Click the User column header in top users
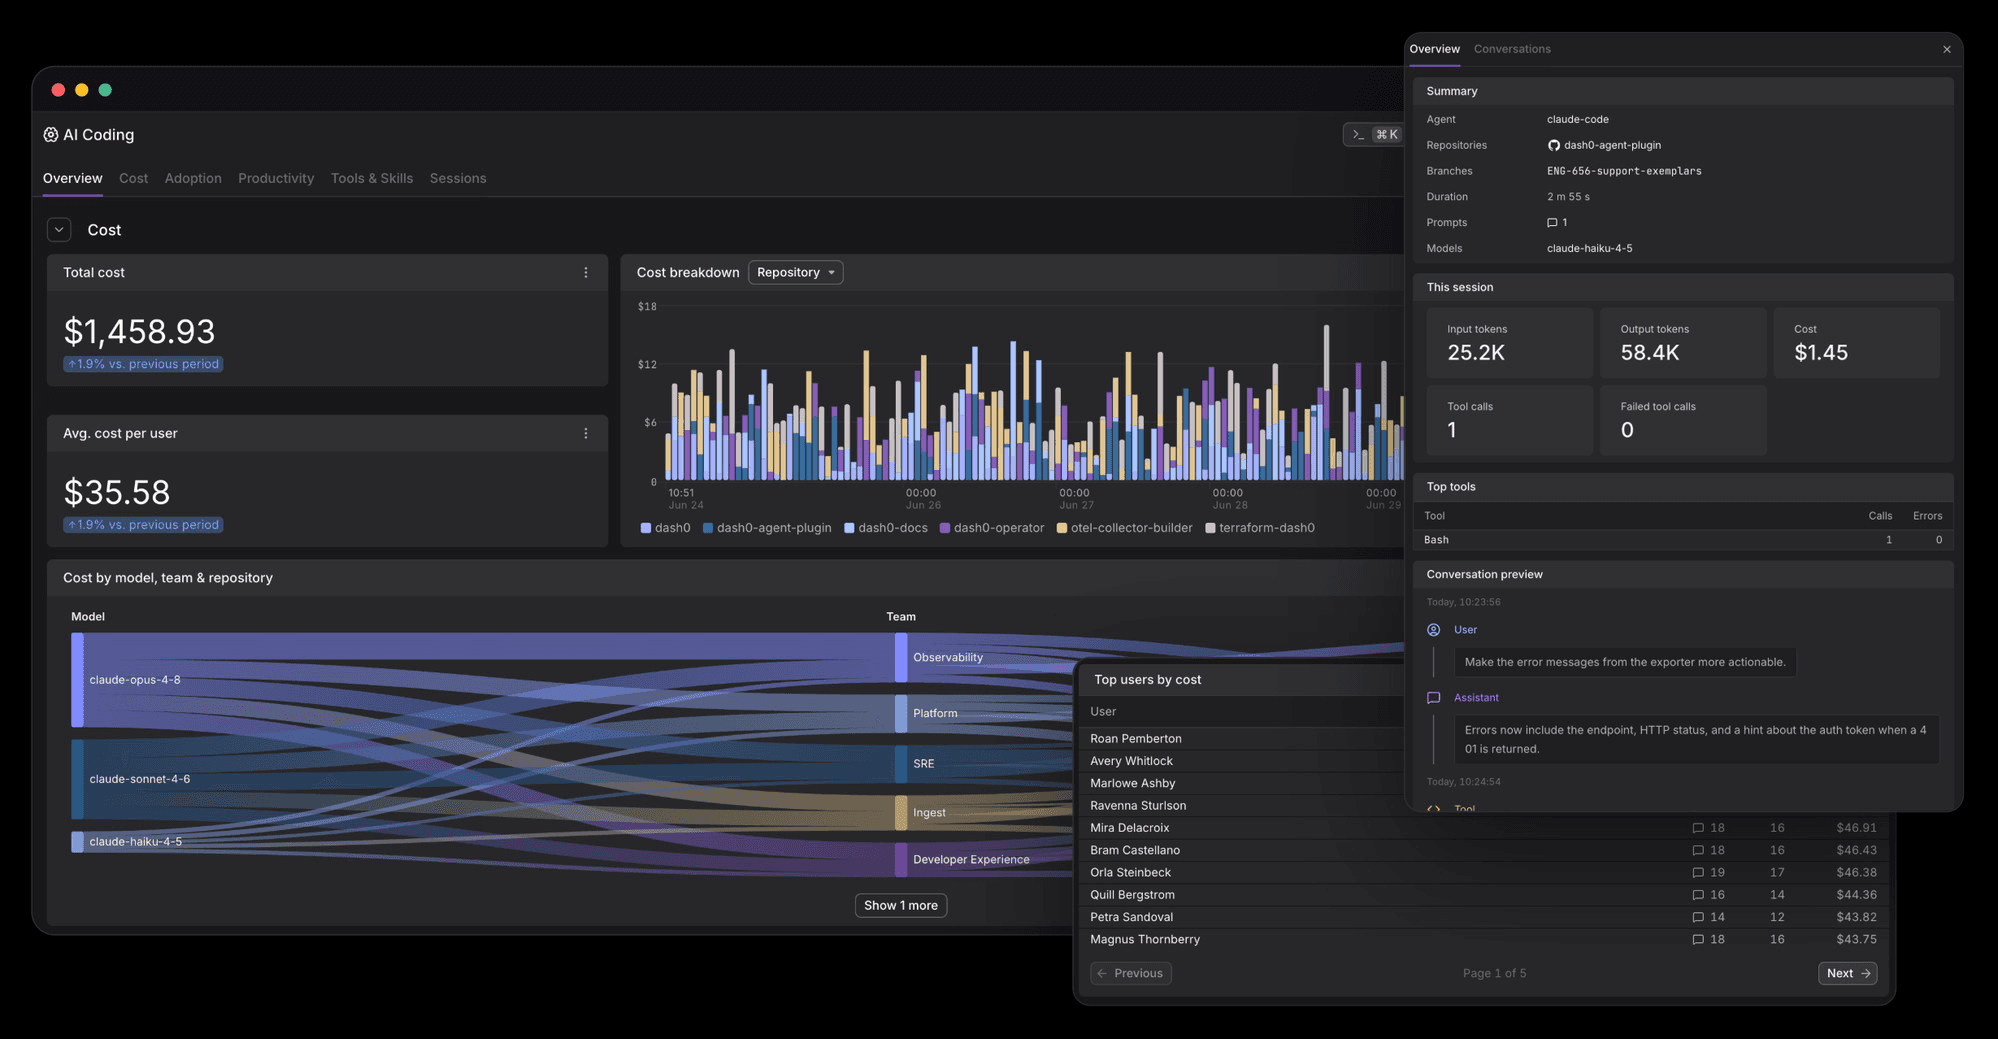Screen dimensions: 1998x1039 (x=1103, y=712)
